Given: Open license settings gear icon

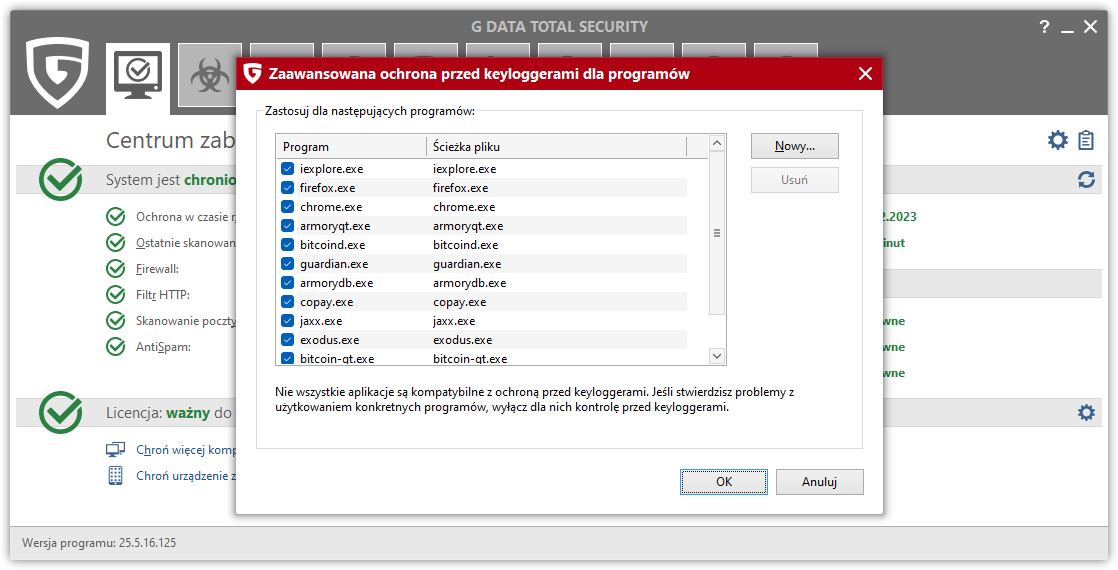Looking at the screenshot, I should [x=1086, y=412].
